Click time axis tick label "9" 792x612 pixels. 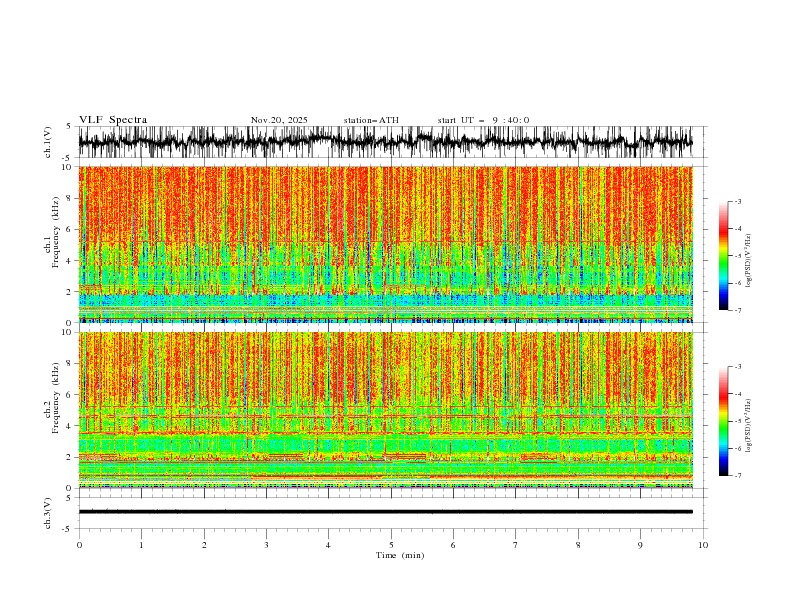(x=640, y=545)
